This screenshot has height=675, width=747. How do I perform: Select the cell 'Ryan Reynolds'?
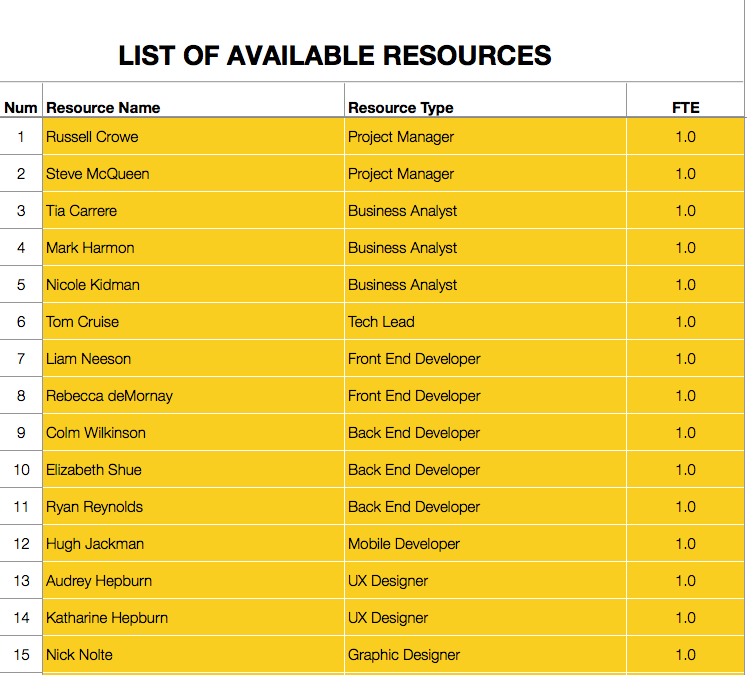pos(193,507)
